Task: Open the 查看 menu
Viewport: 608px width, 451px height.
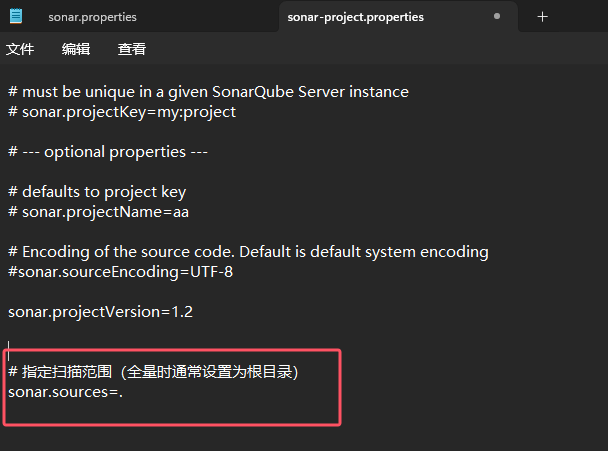Action: 132,49
